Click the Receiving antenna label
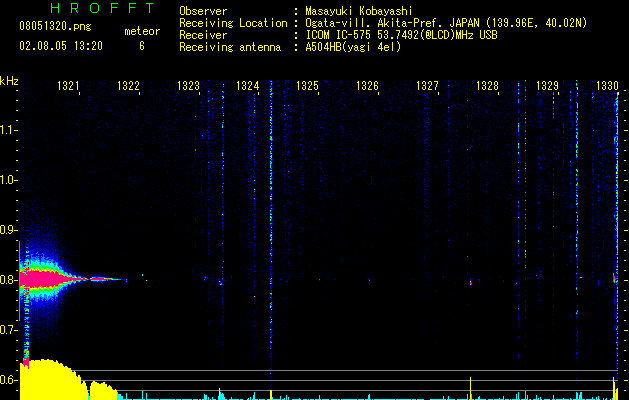 click(x=230, y=47)
